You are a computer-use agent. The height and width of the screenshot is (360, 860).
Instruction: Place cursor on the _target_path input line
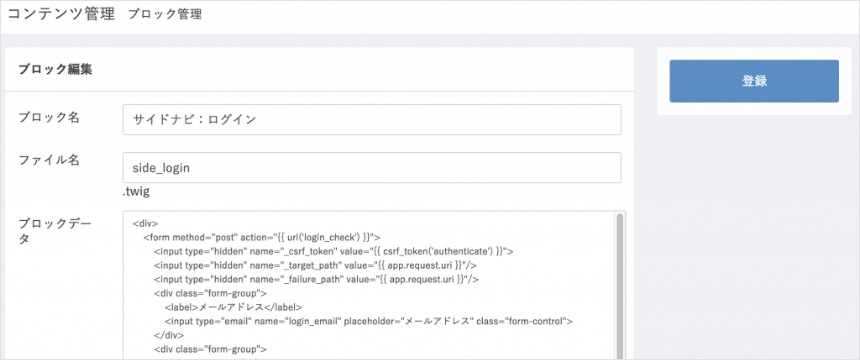[x=315, y=265]
